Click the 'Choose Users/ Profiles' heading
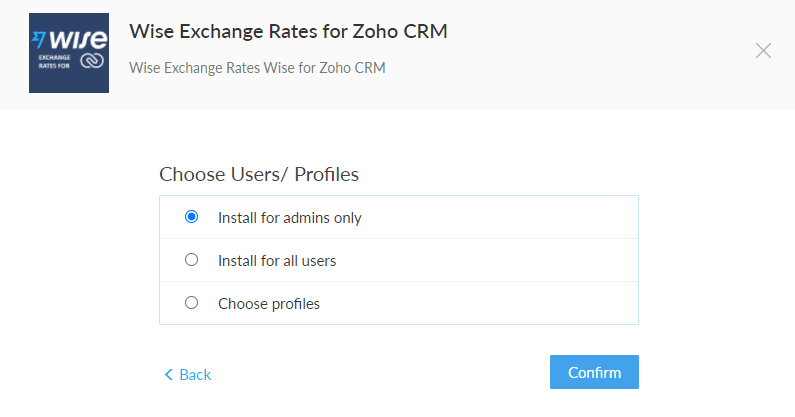The width and height of the screenshot is (795, 417). pos(259,174)
